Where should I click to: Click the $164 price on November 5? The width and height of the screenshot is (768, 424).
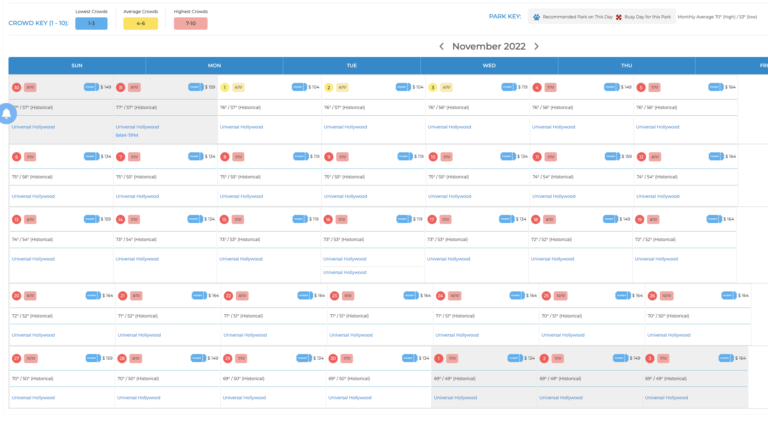coord(730,87)
